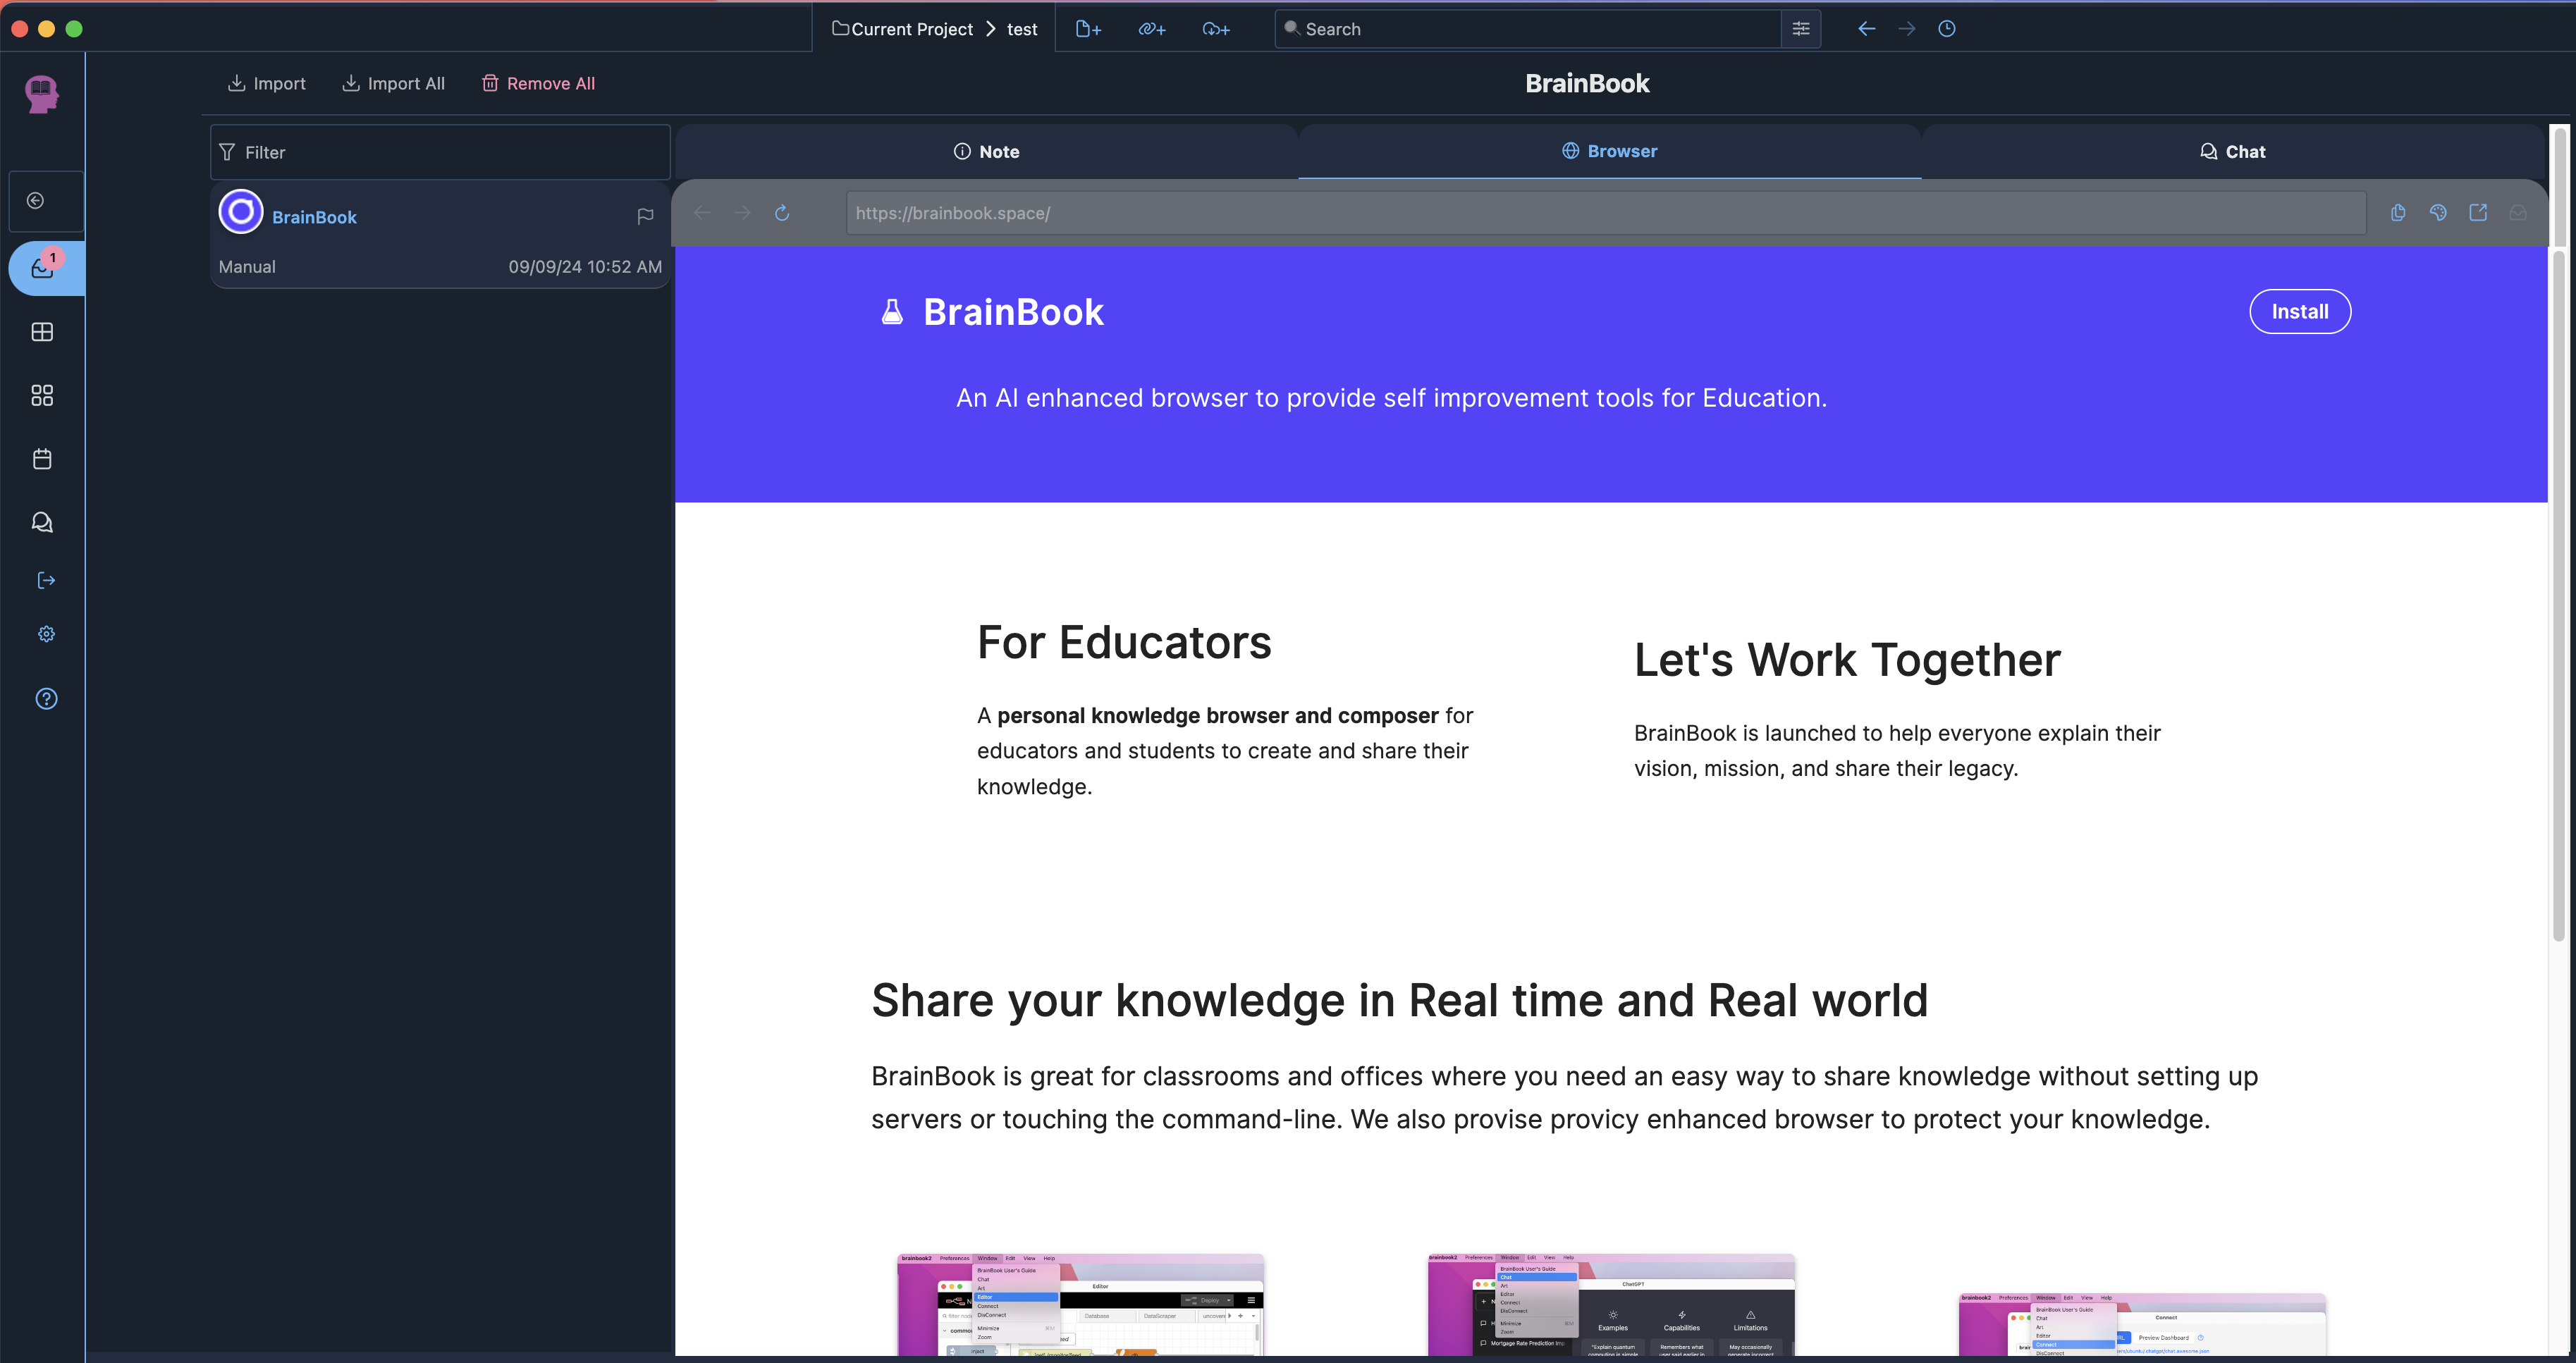Click the add link icon in toolbar
Viewport: 2576px width, 1363px height.
point(1152,29)
